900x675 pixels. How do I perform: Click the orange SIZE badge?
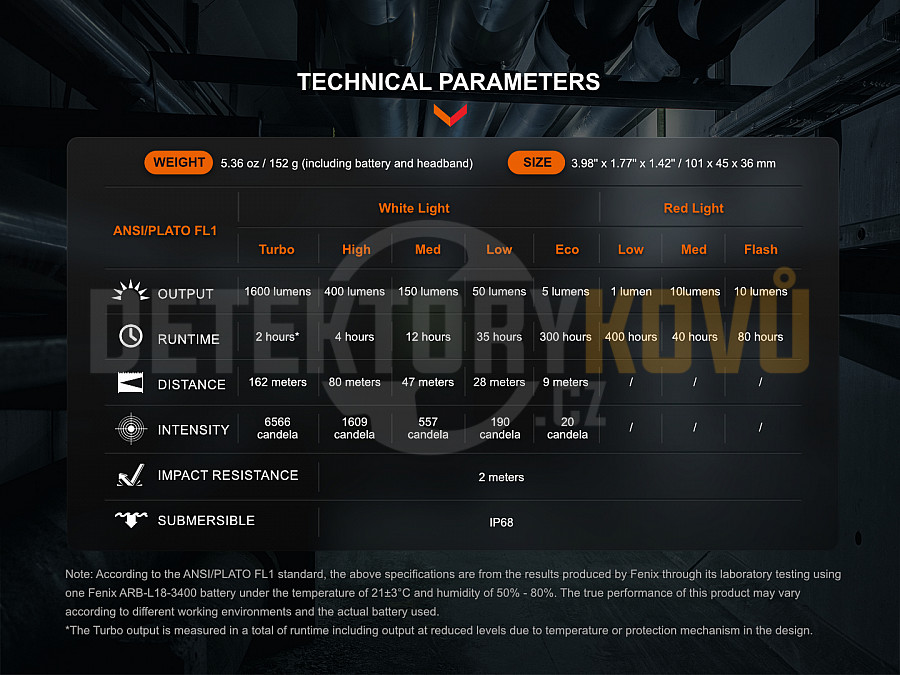pyautogui.click(x=536, y=163)
